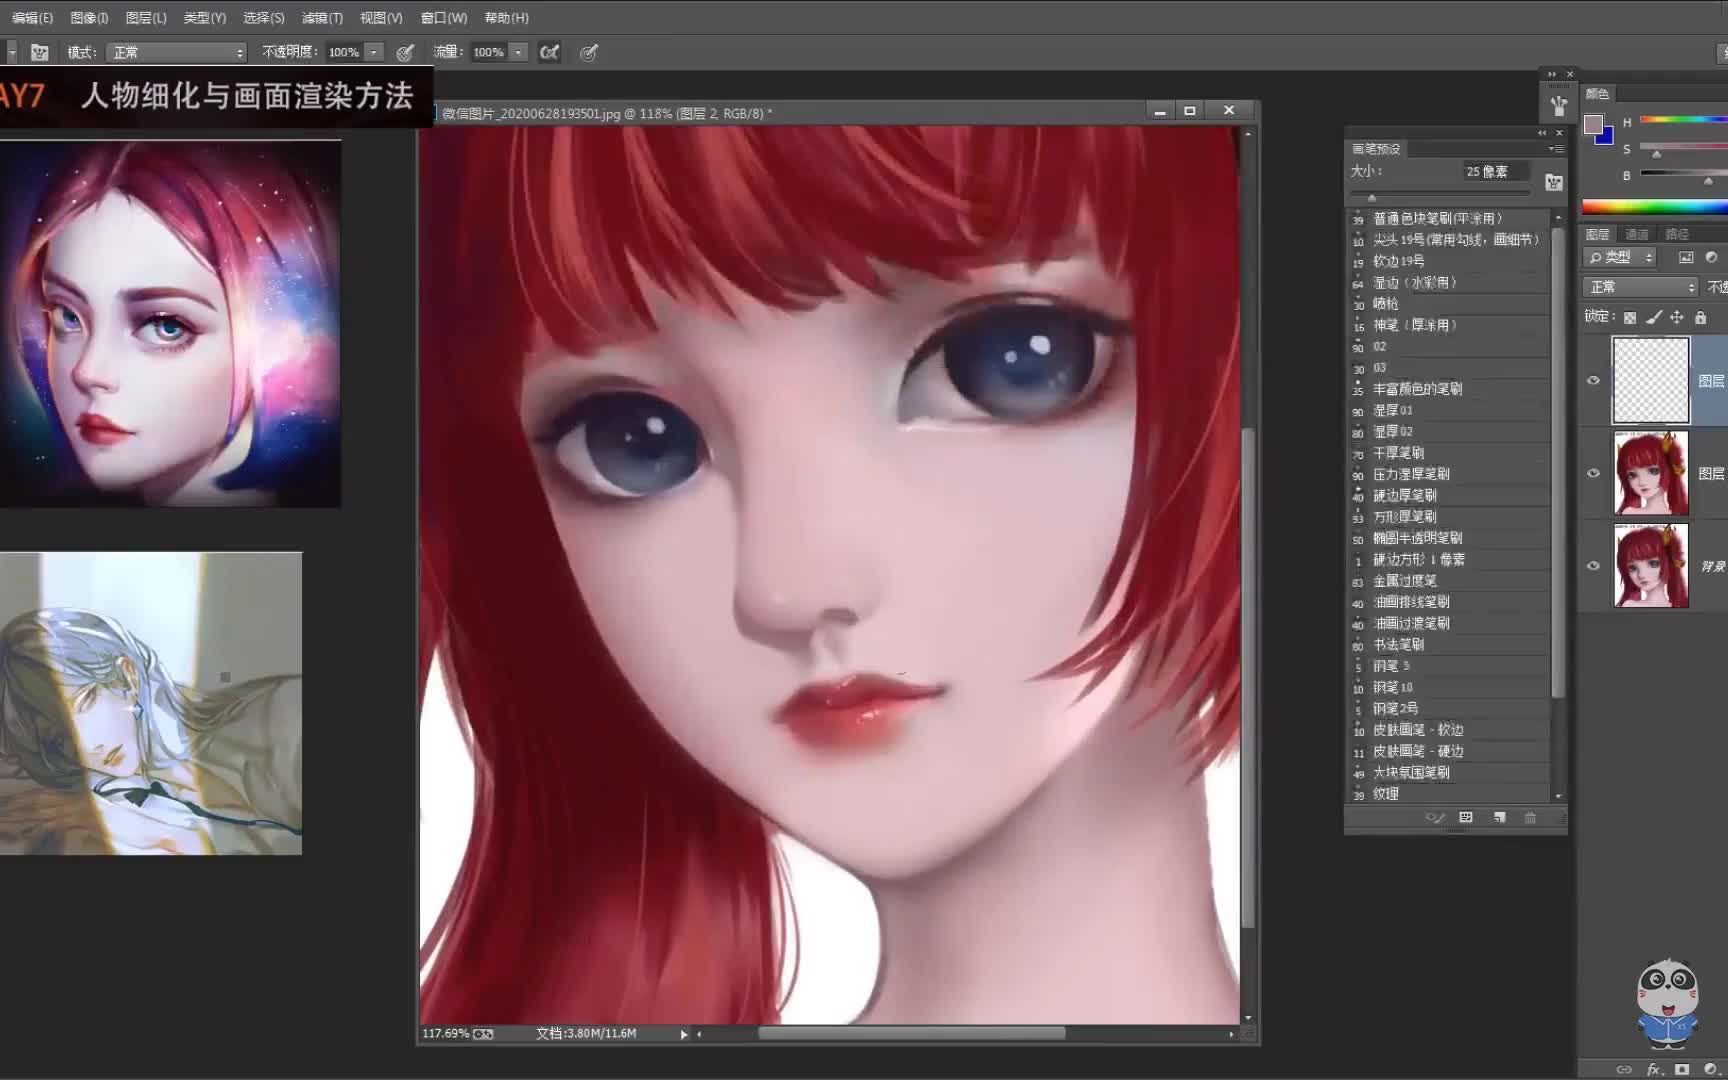Screen dimensions: 1728x1080
Task: Enable the airbrush build-up icon
Action: point(549,52)
